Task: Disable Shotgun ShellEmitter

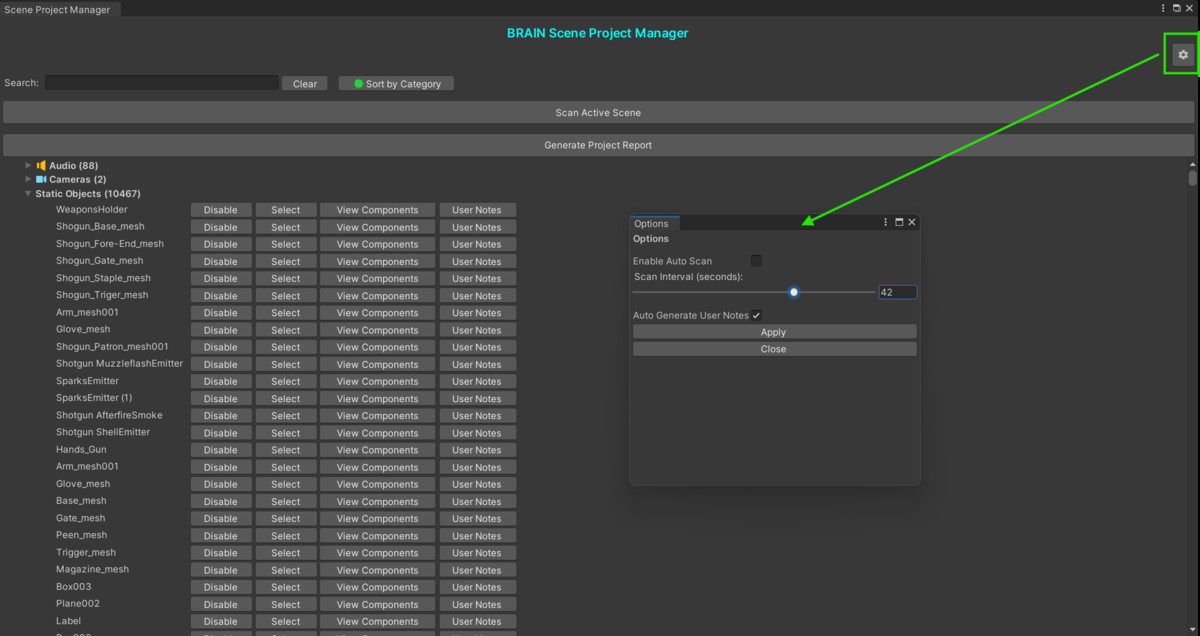Action: pos(221,433)
